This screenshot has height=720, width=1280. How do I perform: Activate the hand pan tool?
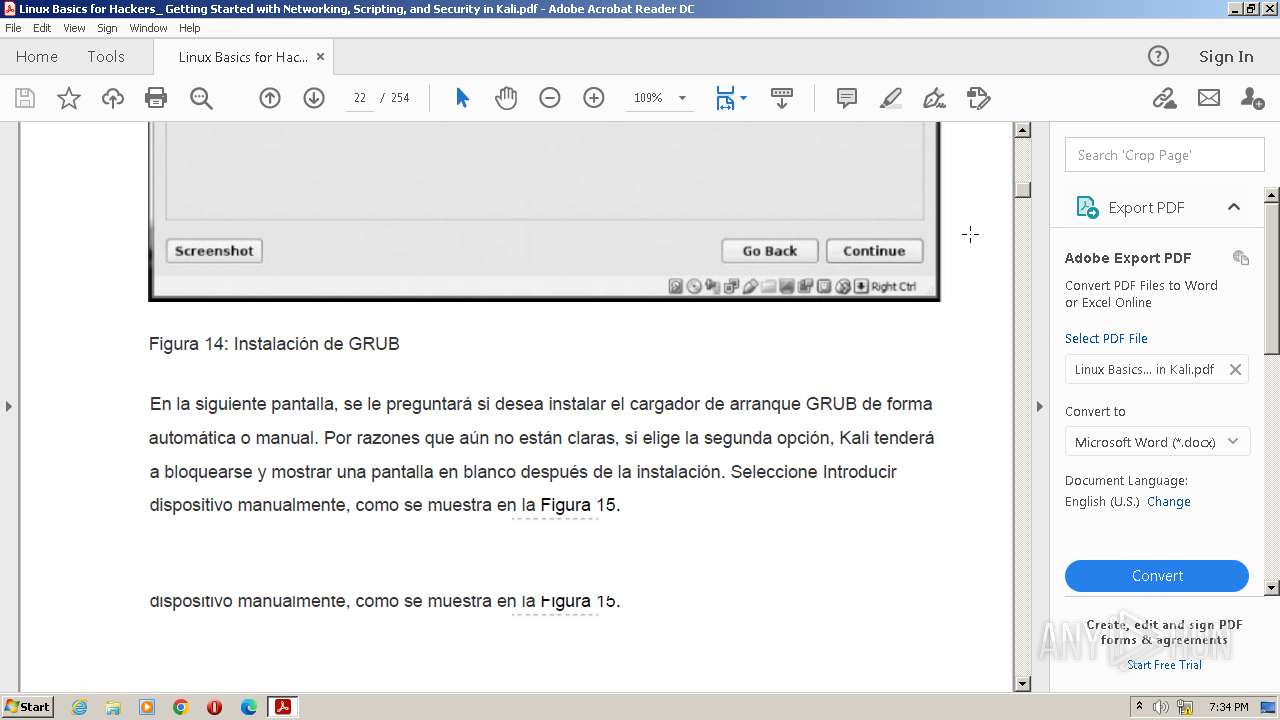coord(506,98)
